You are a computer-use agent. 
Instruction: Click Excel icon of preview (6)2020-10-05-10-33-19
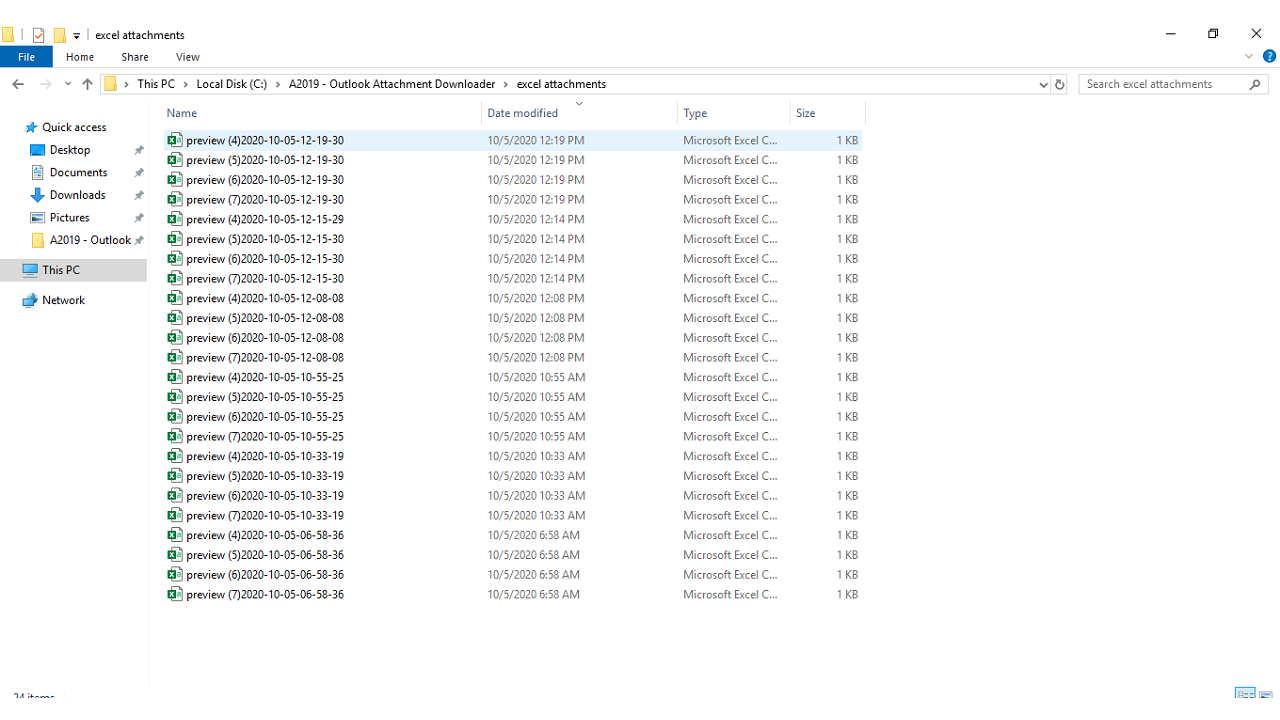click(175, 495)
